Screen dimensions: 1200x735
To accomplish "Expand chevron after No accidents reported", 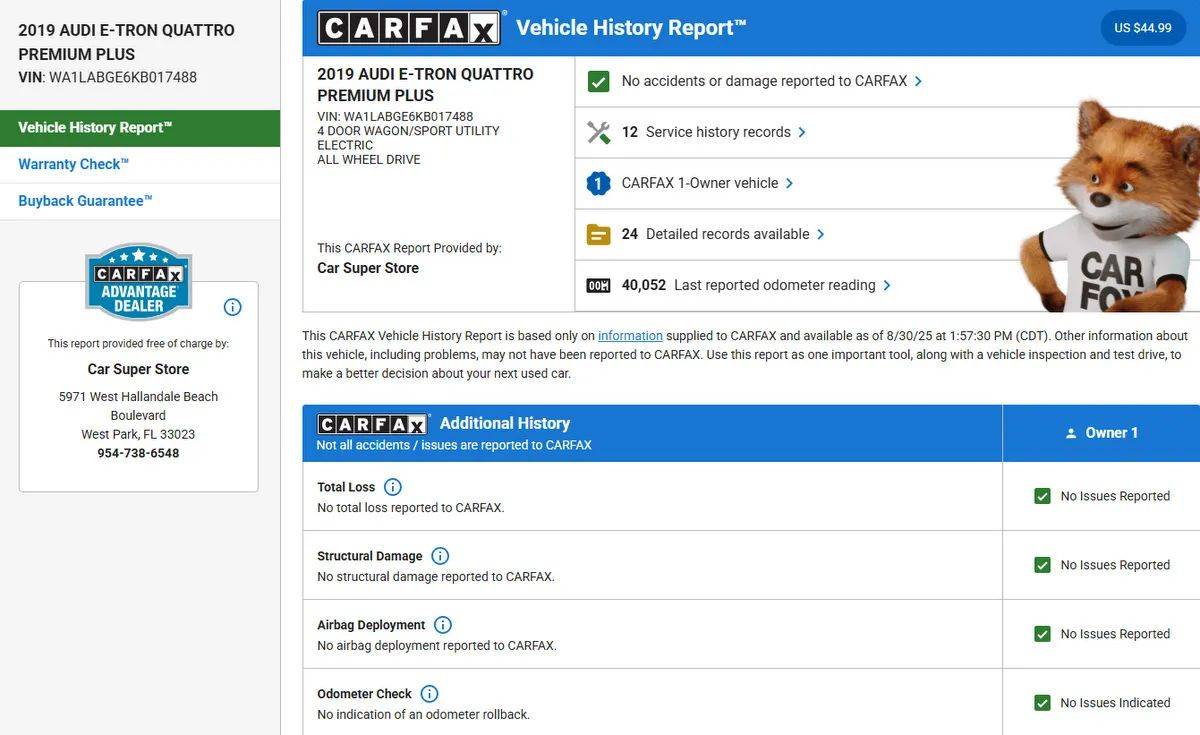I will [x=919, y=81].
